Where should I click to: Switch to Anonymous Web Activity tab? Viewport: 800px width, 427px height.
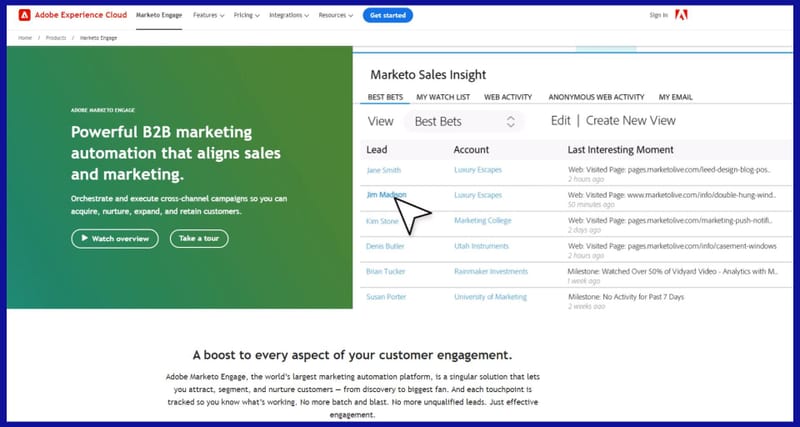tap(596, 97)
